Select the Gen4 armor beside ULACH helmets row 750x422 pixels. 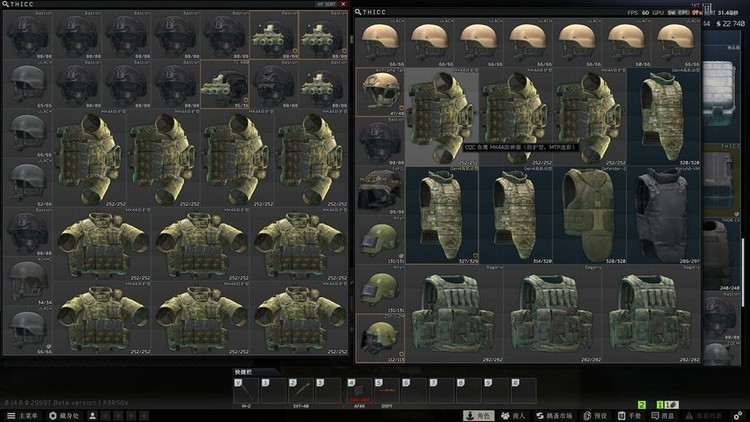click(x=663, y=117)
